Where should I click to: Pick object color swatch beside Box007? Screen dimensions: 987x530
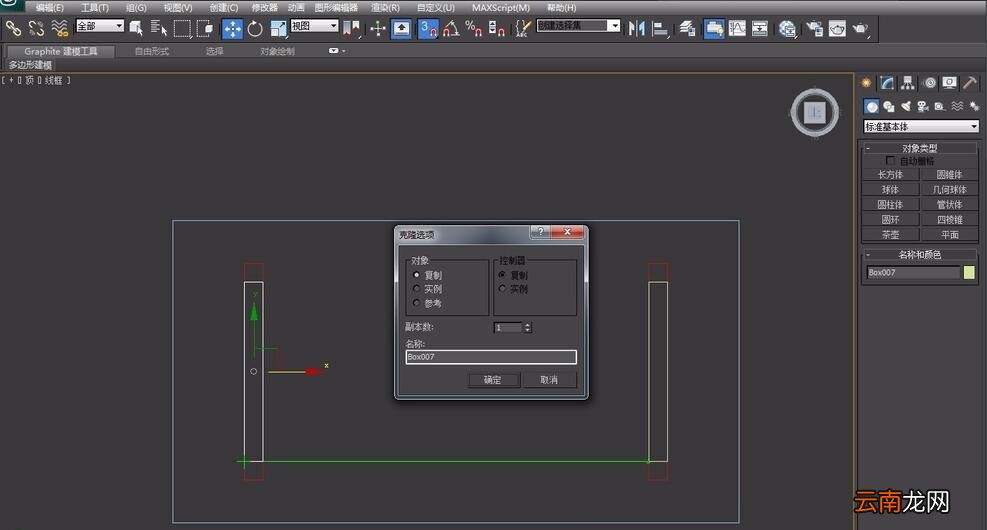969,272
